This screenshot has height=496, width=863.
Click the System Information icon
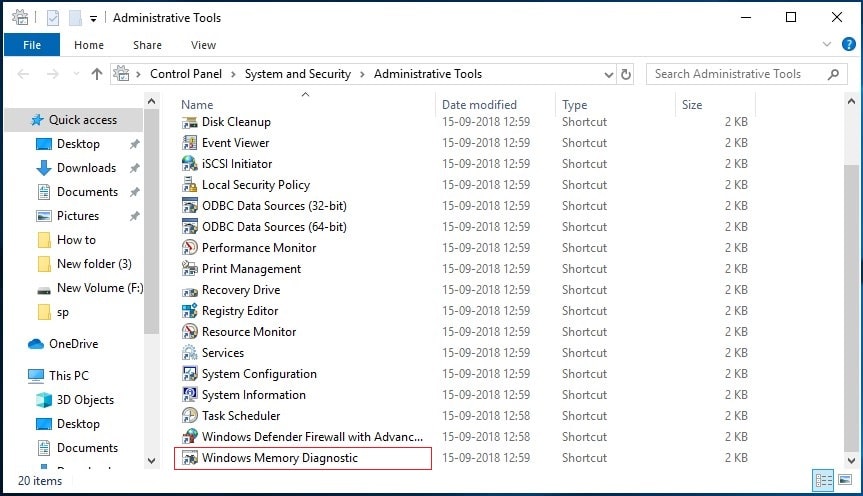(189, 395)
